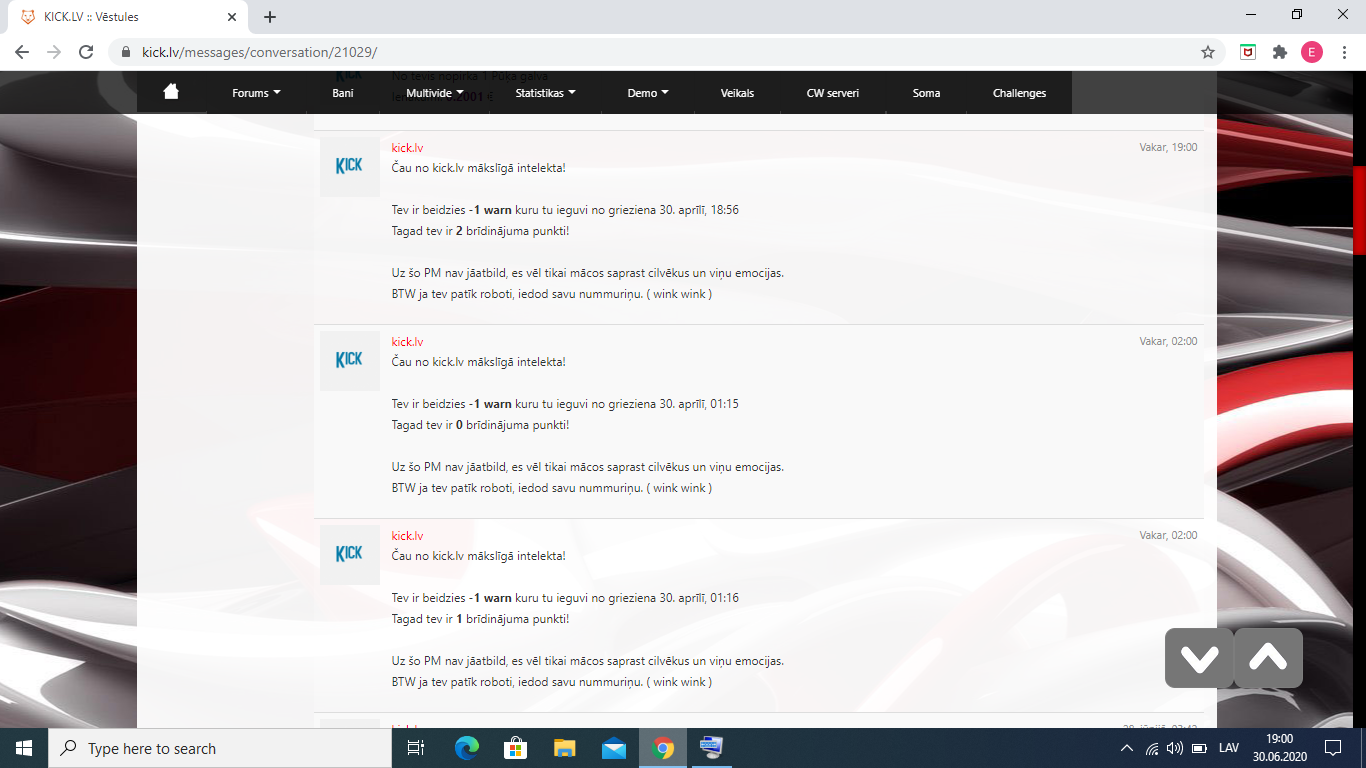The image size is (1366, 768).
Task: Open the Wi-Fi network tray icon
Action: (x=1152, y=748)
